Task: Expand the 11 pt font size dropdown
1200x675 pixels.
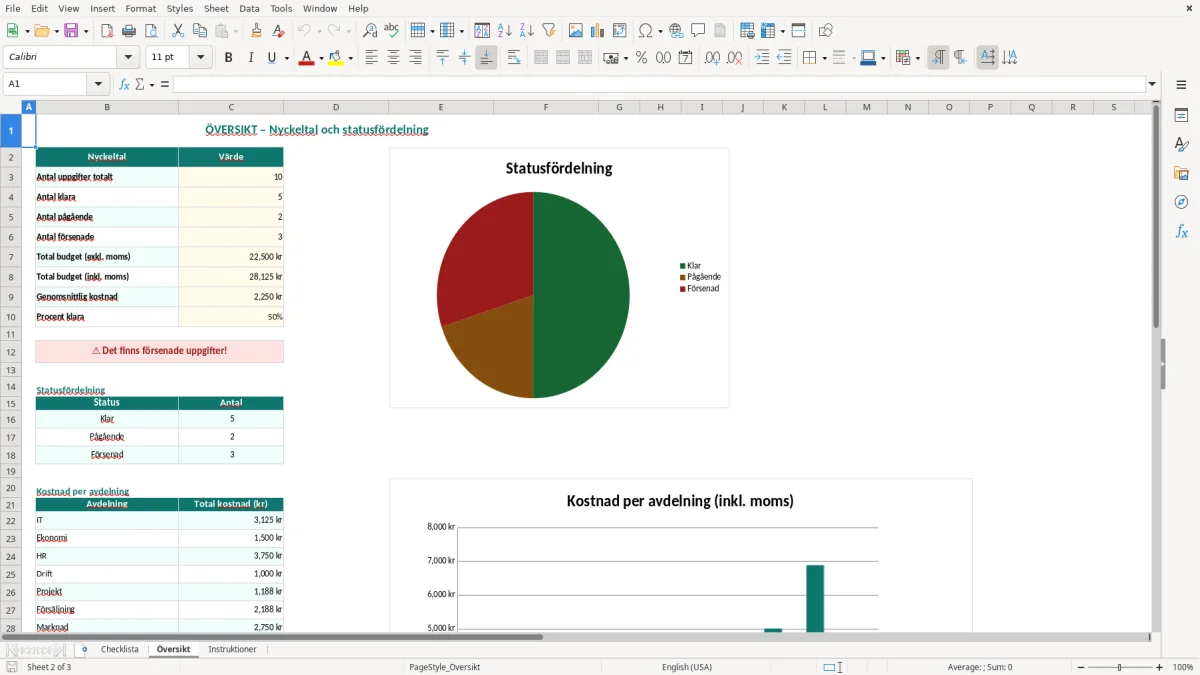Action: pyautogui.click(x=201, y=58)
